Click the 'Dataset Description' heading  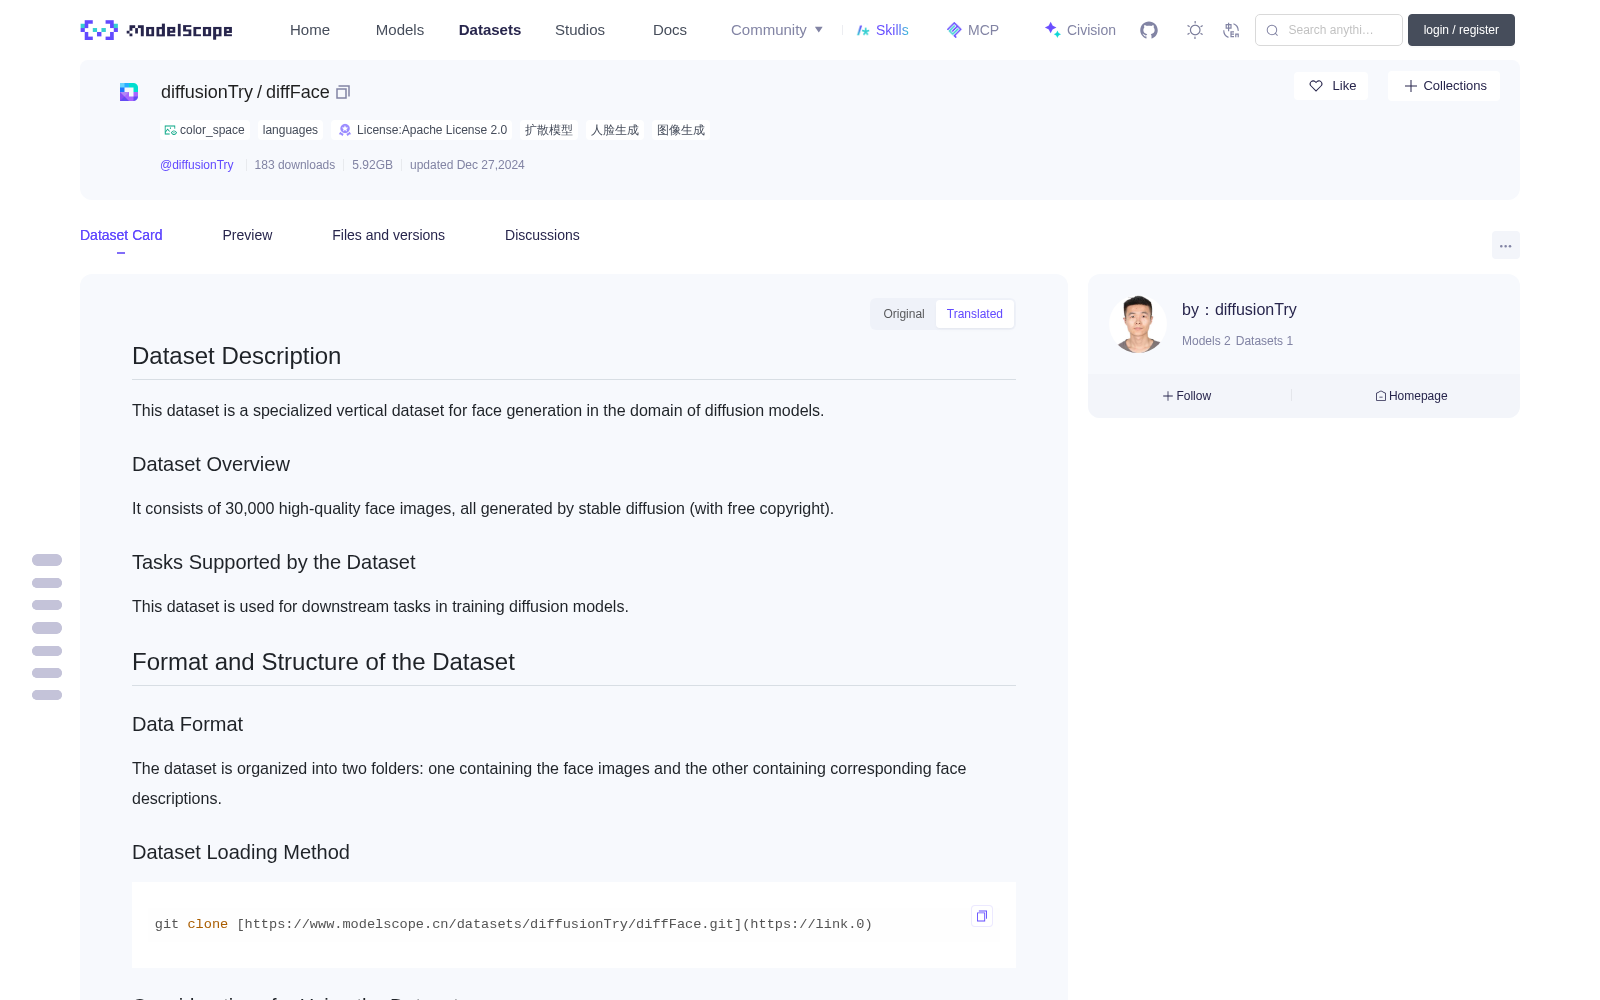237,356
